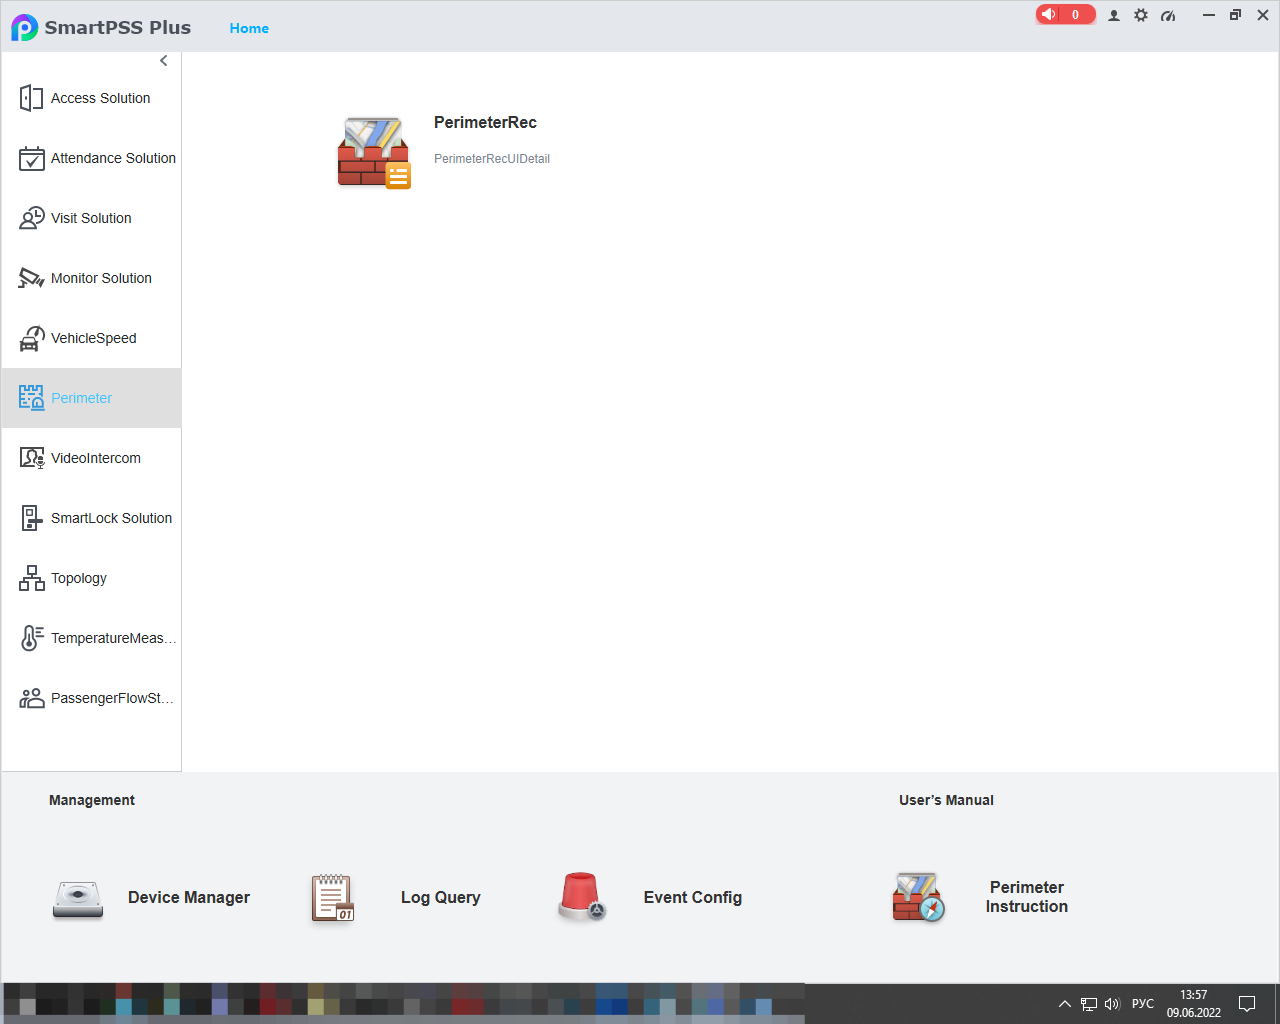The height and width of the screenshot is (1024, 1280).
Task: Open the PassengerFlowSt people icon
Action: [x=31, y=698]
